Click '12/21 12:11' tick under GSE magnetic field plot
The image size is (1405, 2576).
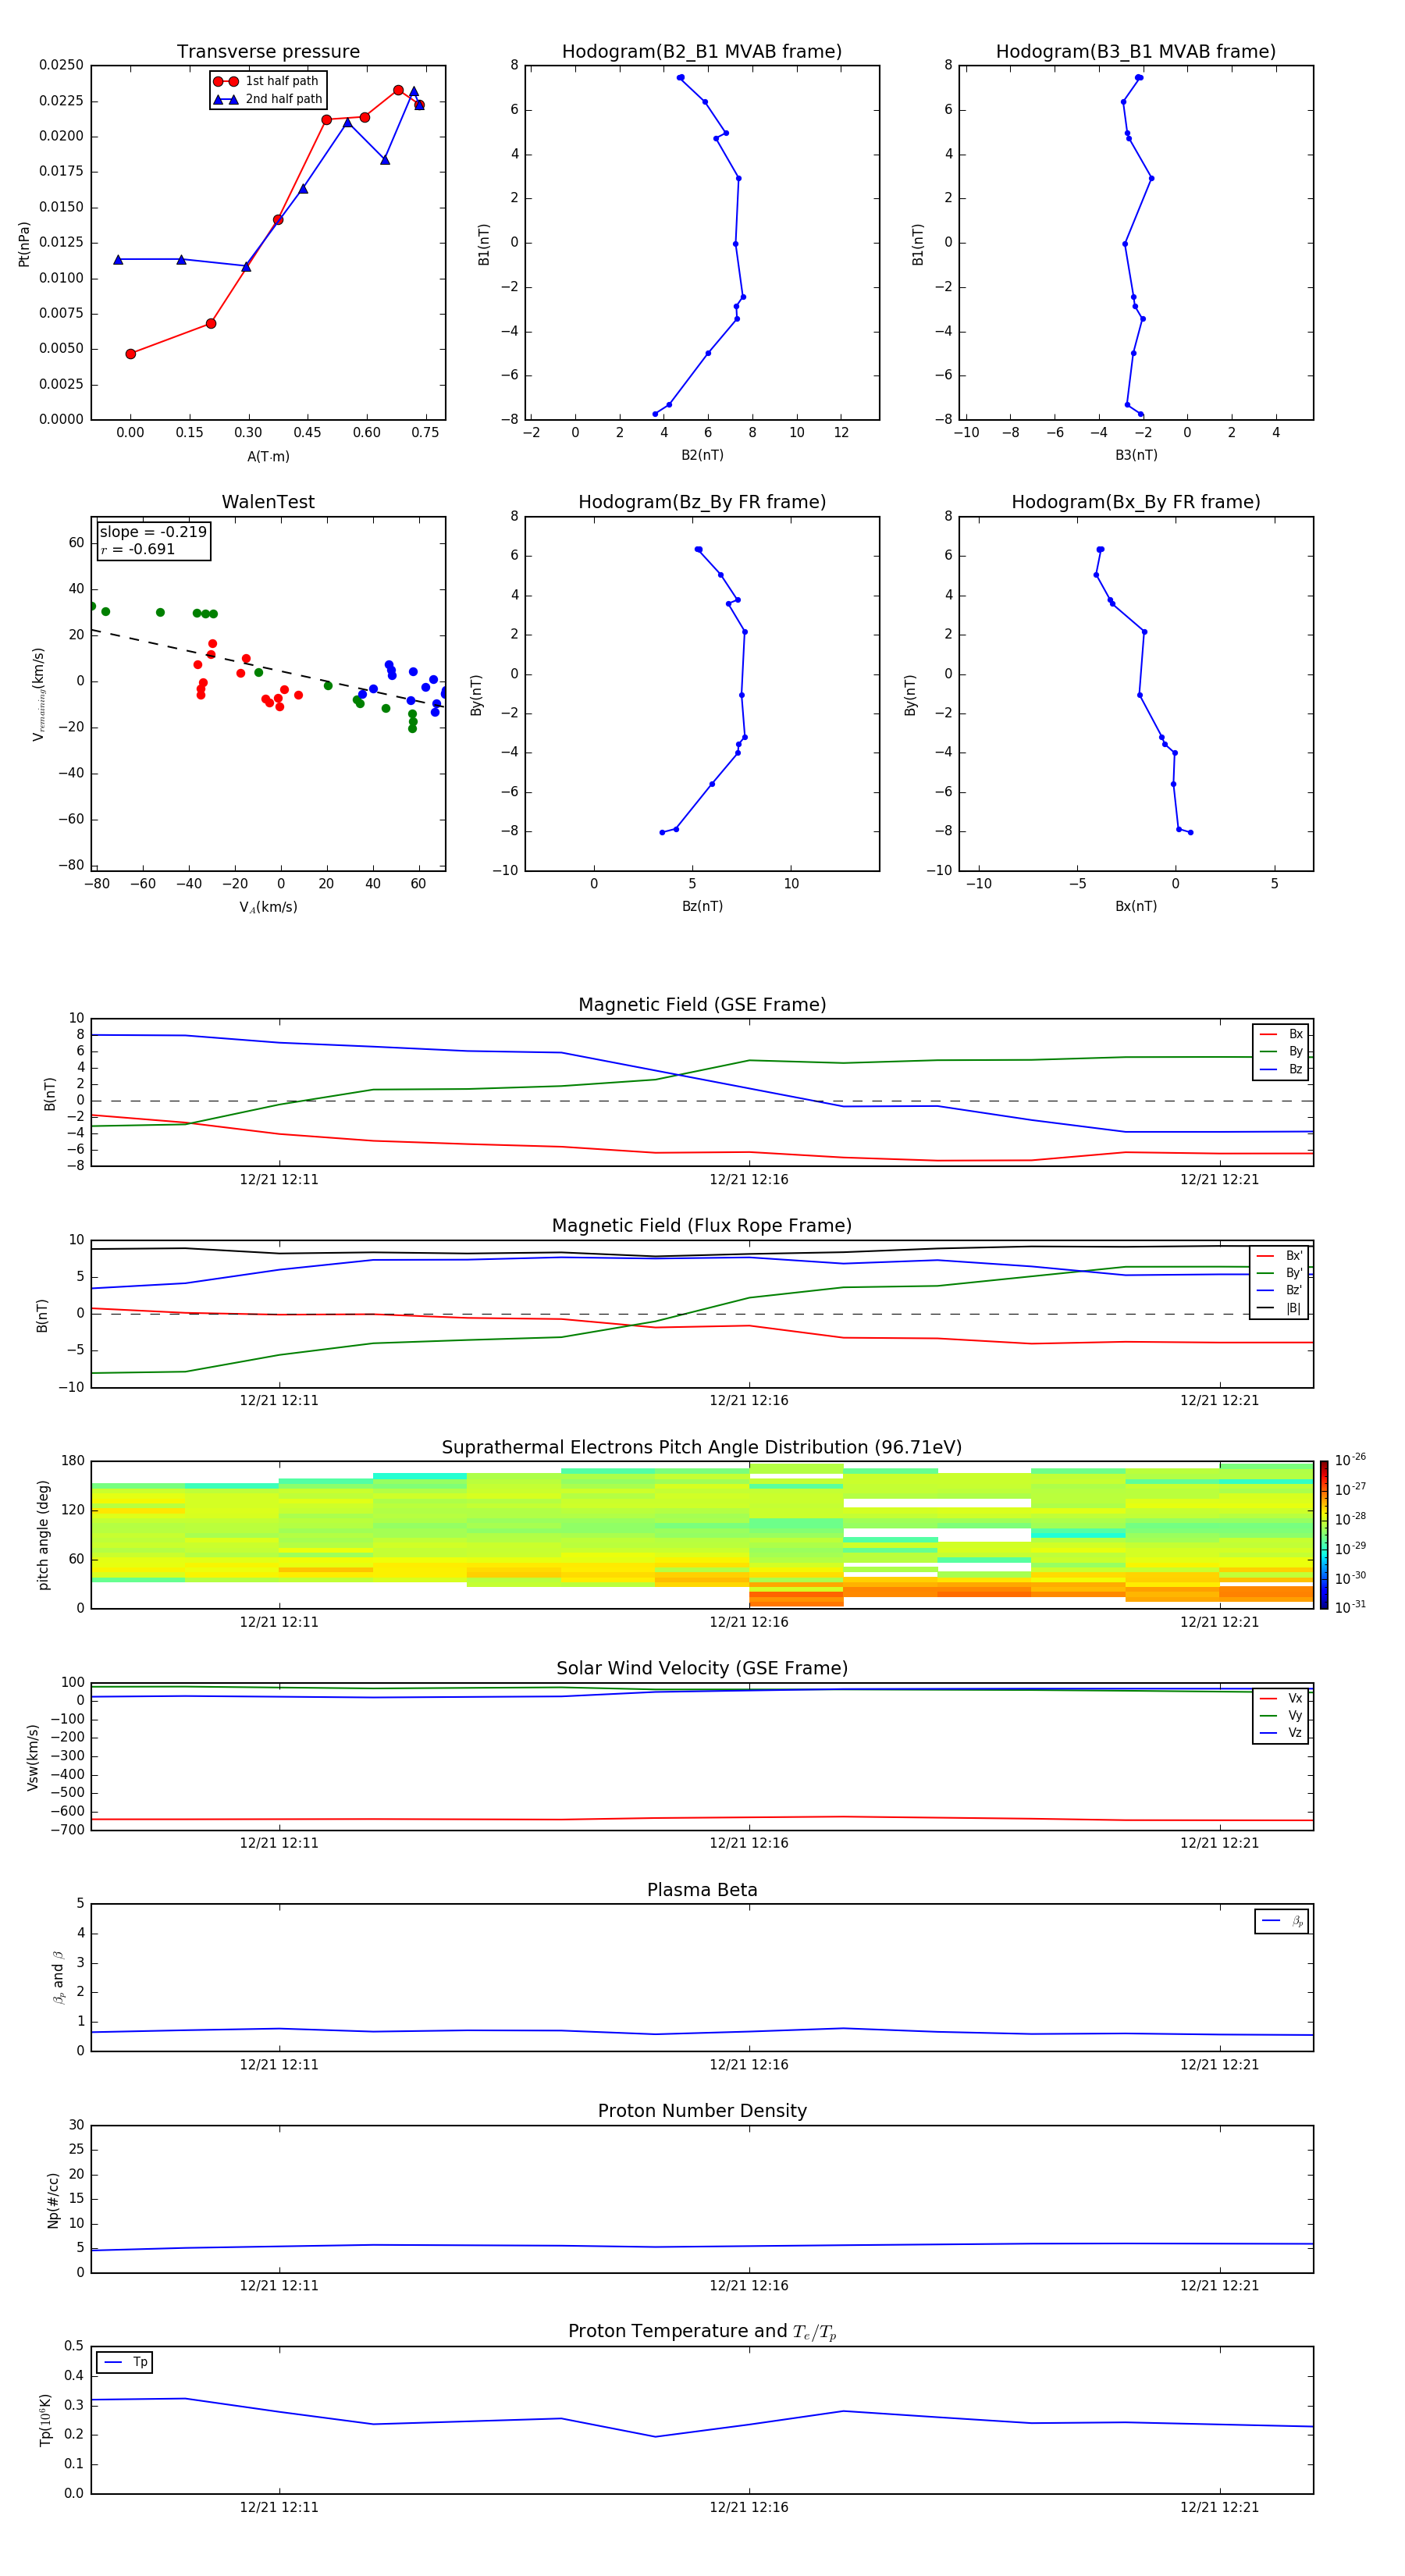[279, 1179]
